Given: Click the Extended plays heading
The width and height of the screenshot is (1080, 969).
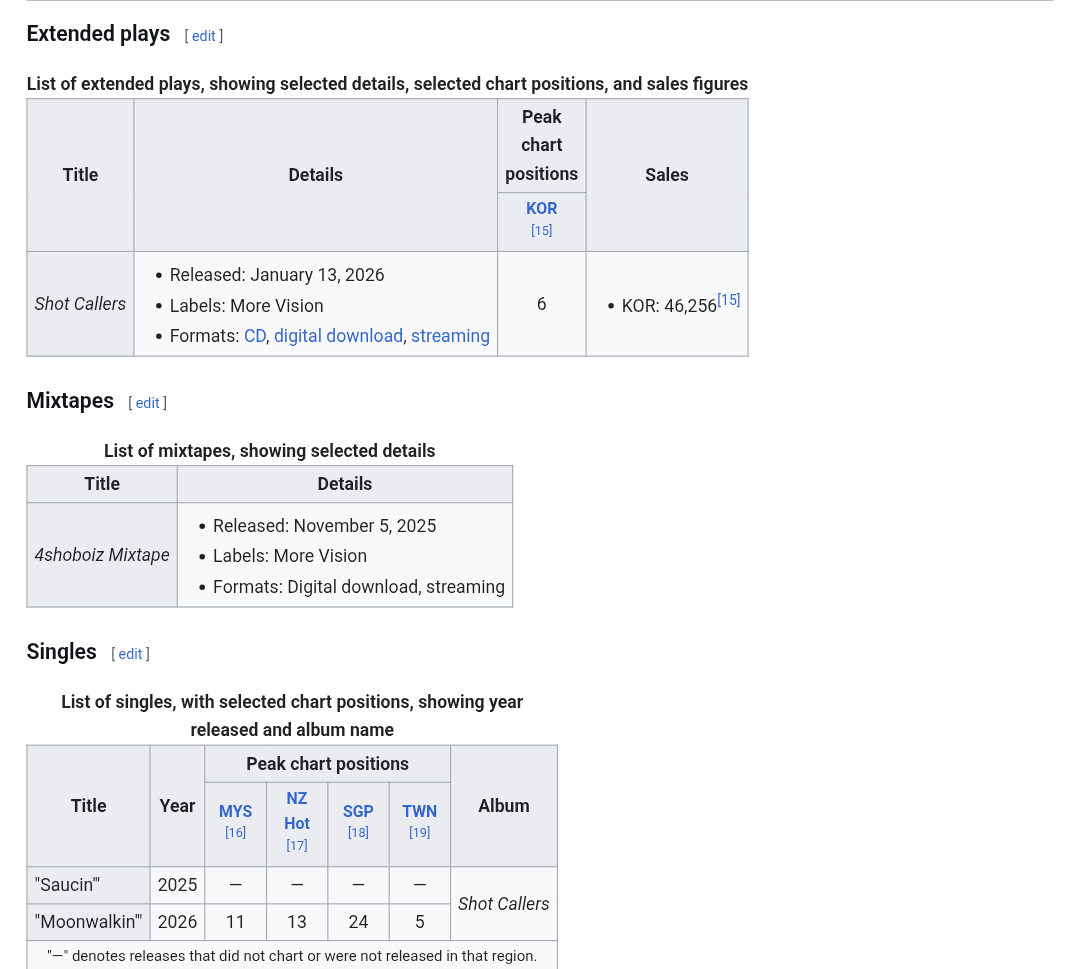Looking at the screenshot, I should (x=98, y=34).
